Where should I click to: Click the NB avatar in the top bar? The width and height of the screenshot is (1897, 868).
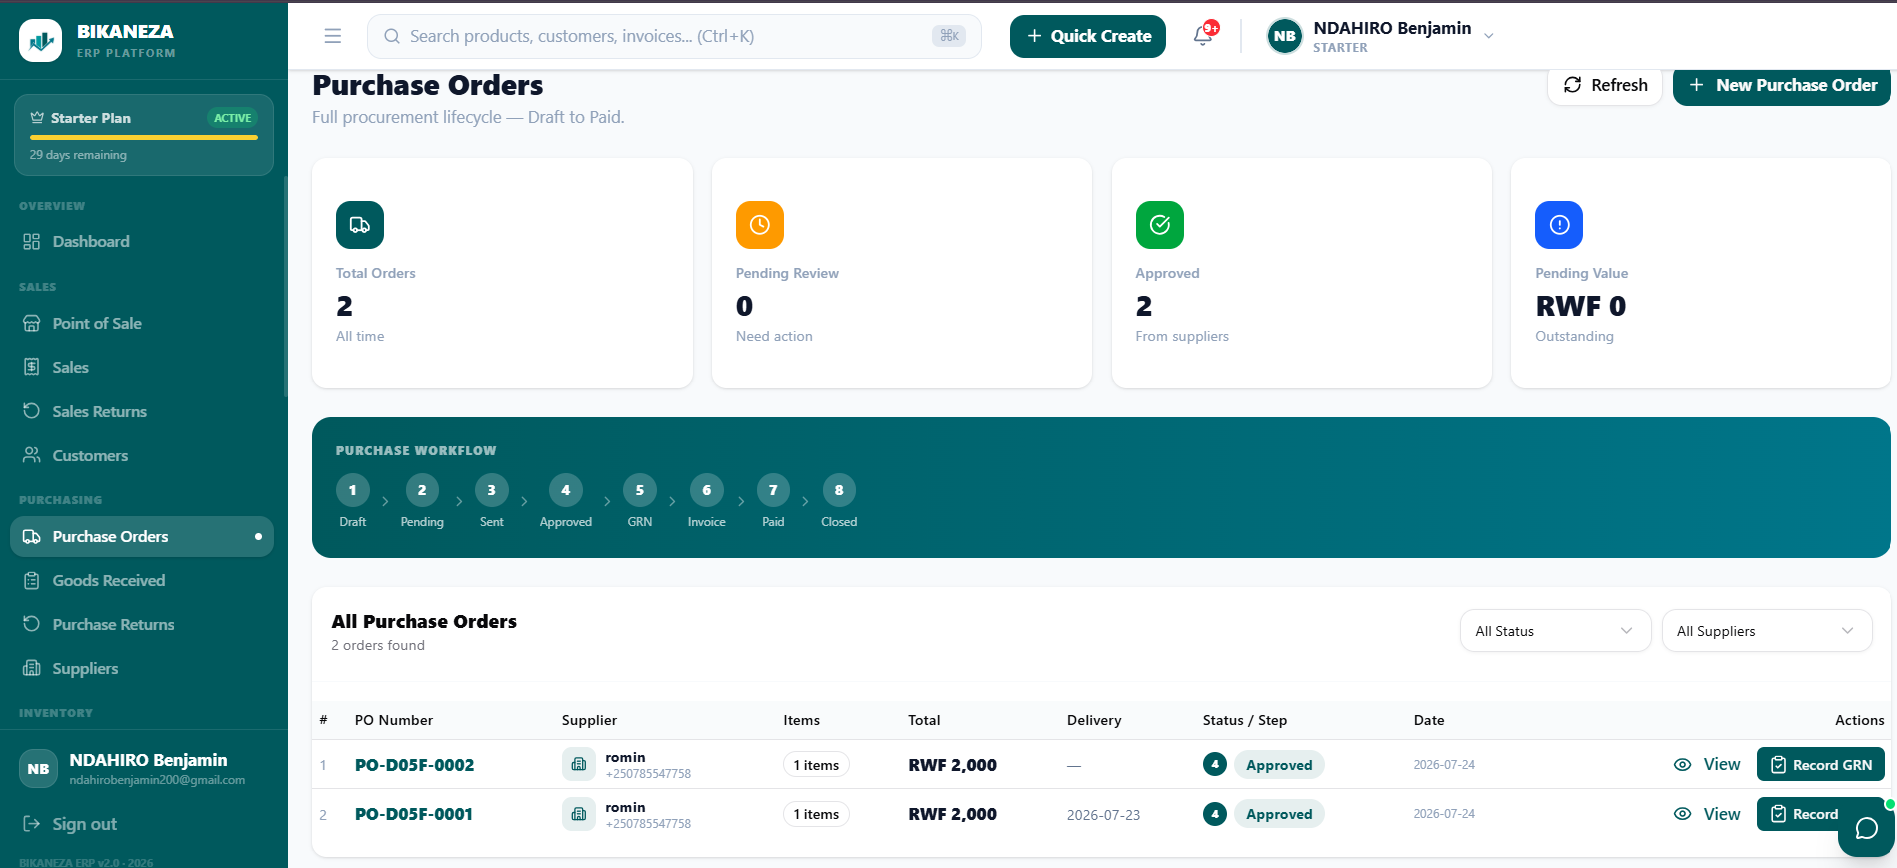click(x=1284, y=36)
